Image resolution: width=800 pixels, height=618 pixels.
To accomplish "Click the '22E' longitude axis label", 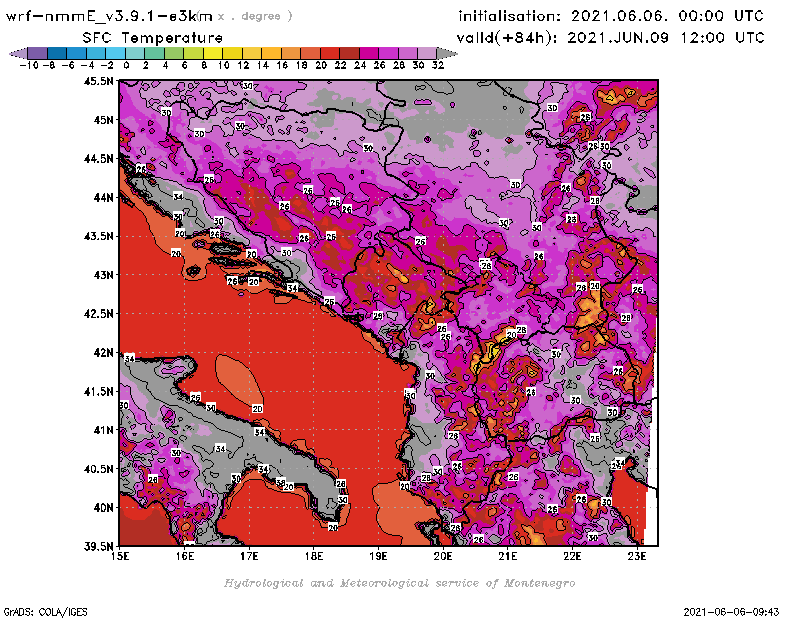I will (x=572, y=556).
